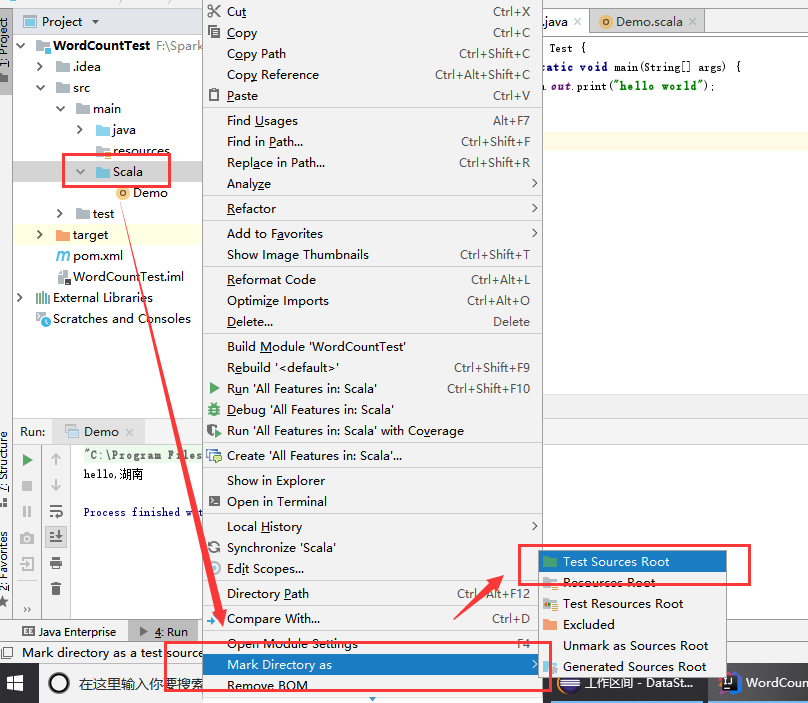Click Find Usages
808x703 pixels.
tap(373, 121)
